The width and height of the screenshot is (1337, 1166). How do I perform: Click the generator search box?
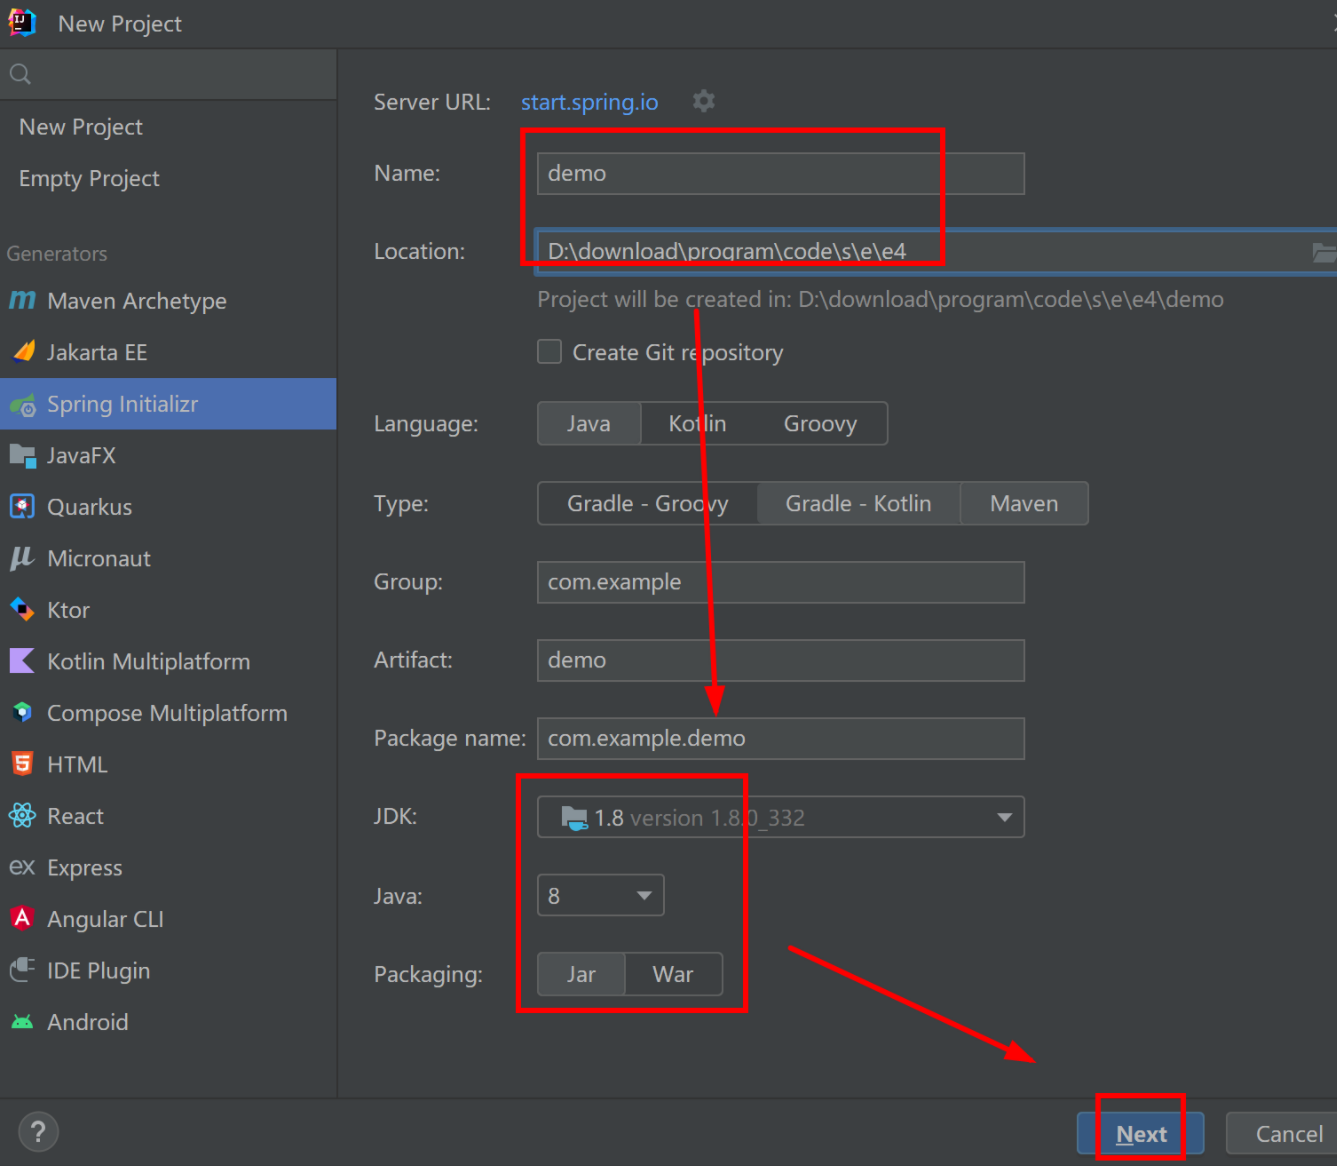tap(168, 74)
